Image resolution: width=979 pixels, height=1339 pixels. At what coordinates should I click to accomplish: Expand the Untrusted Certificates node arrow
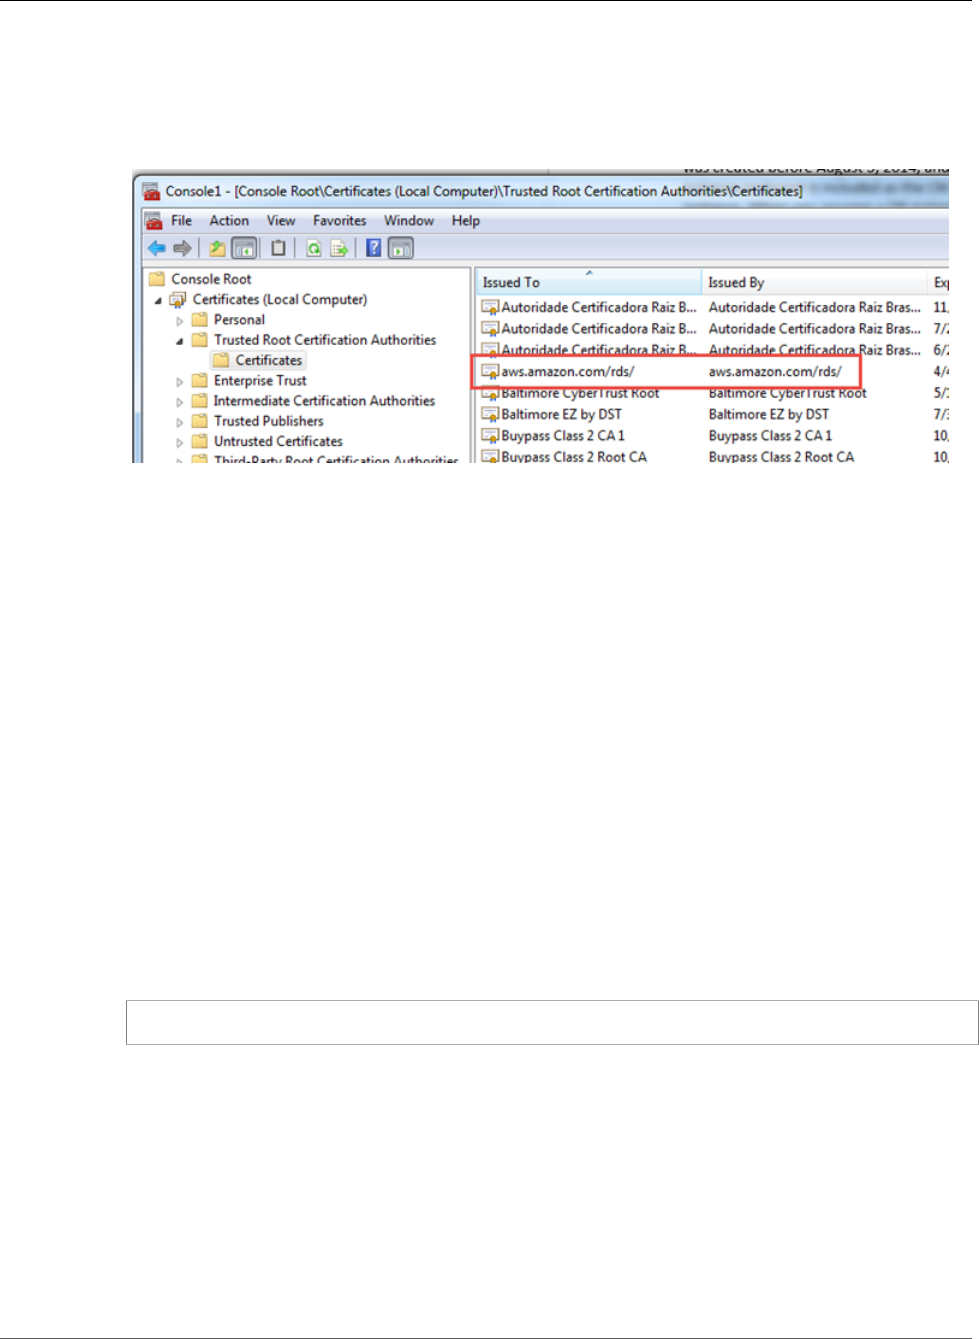point(180,442)
